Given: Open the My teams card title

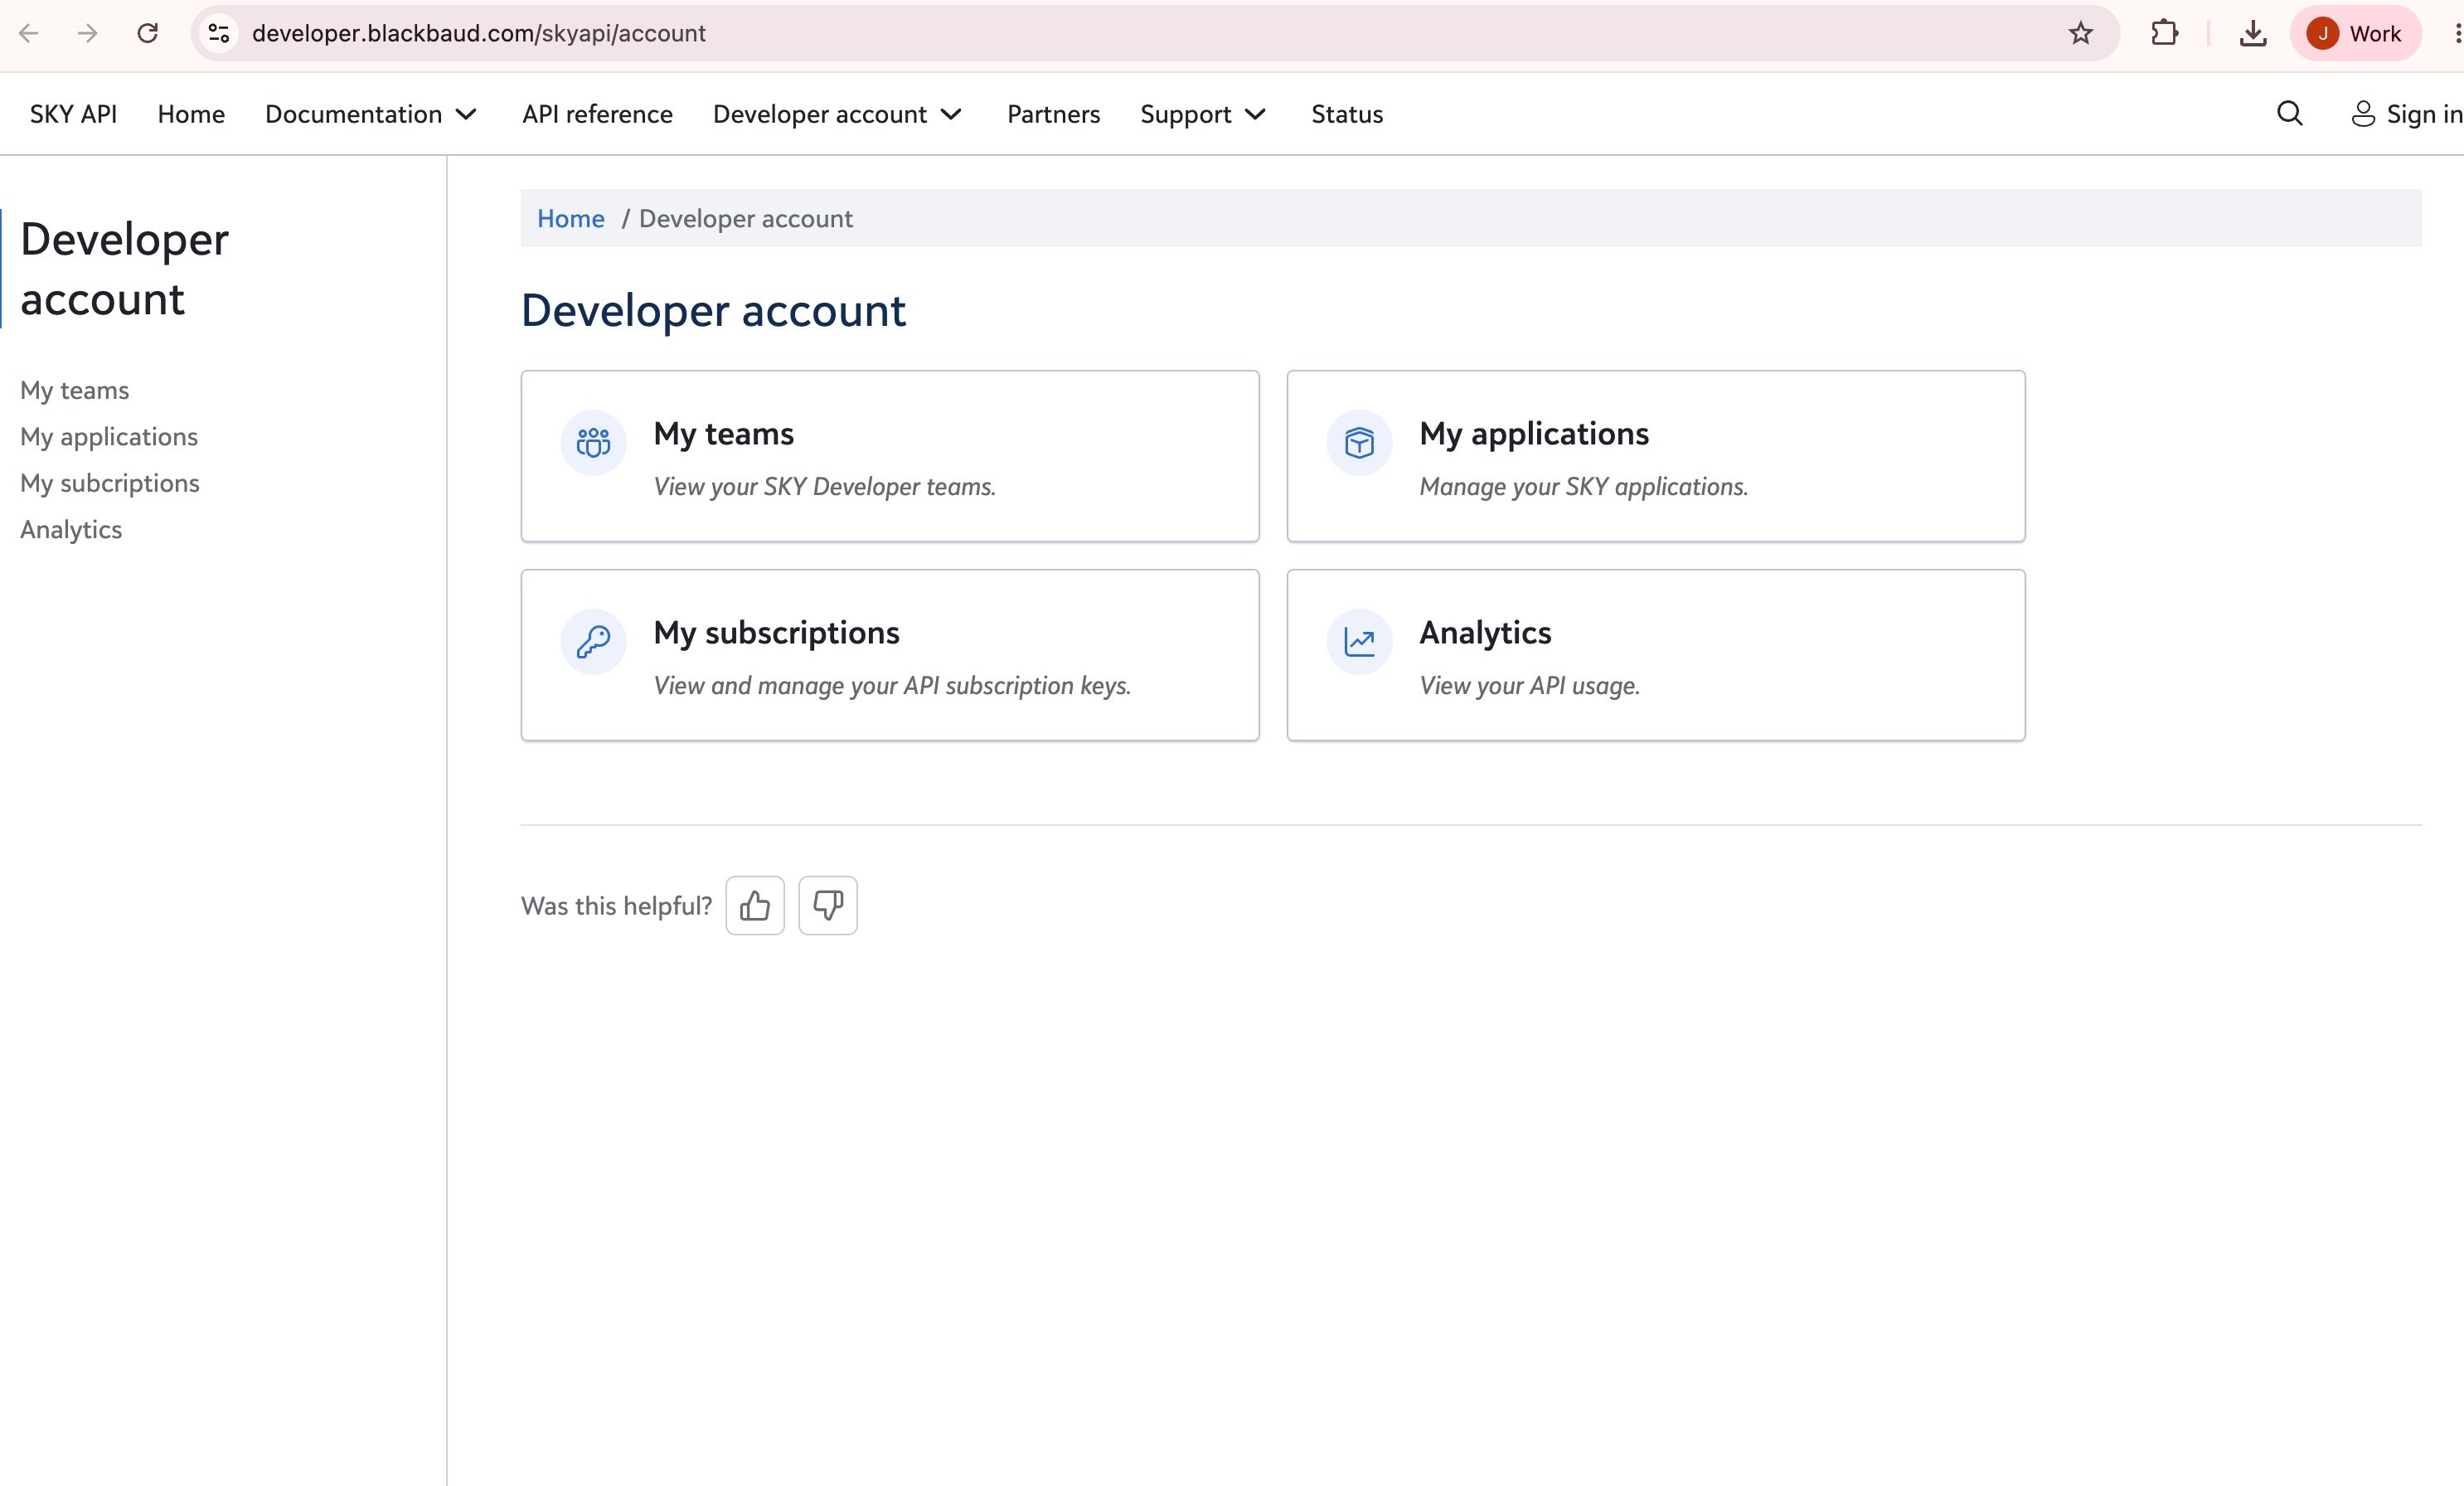Looking at the screenshot, I should (x=723, y=433).
